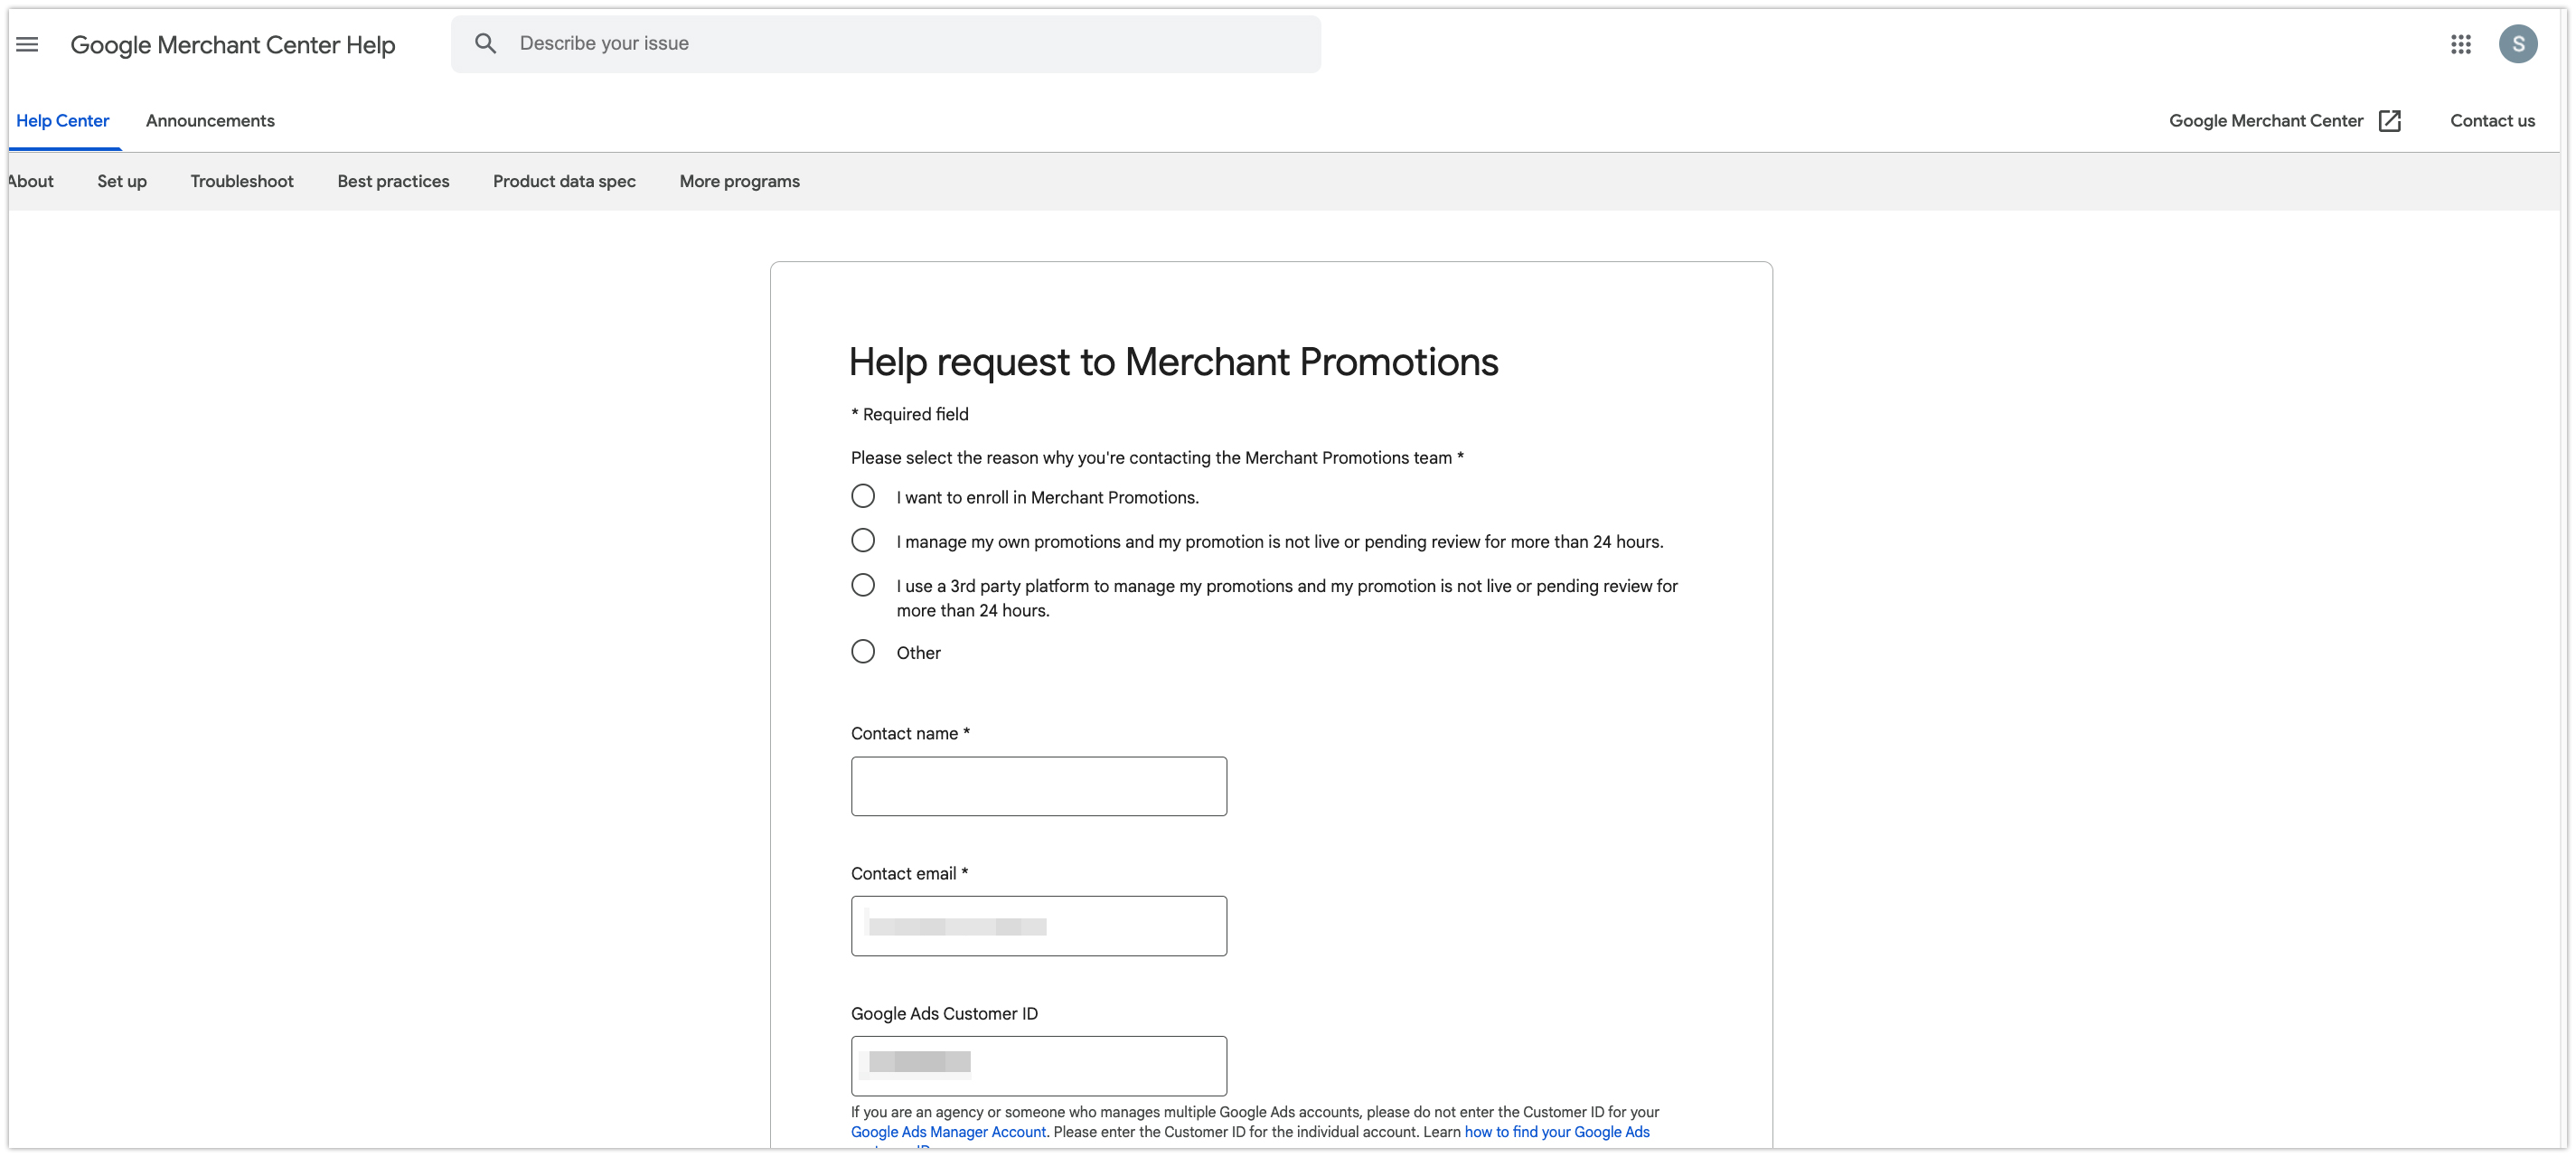The image size is (2576, 1157).
Task: Open the Best practices menu
Action: click(x=393, y=181)
